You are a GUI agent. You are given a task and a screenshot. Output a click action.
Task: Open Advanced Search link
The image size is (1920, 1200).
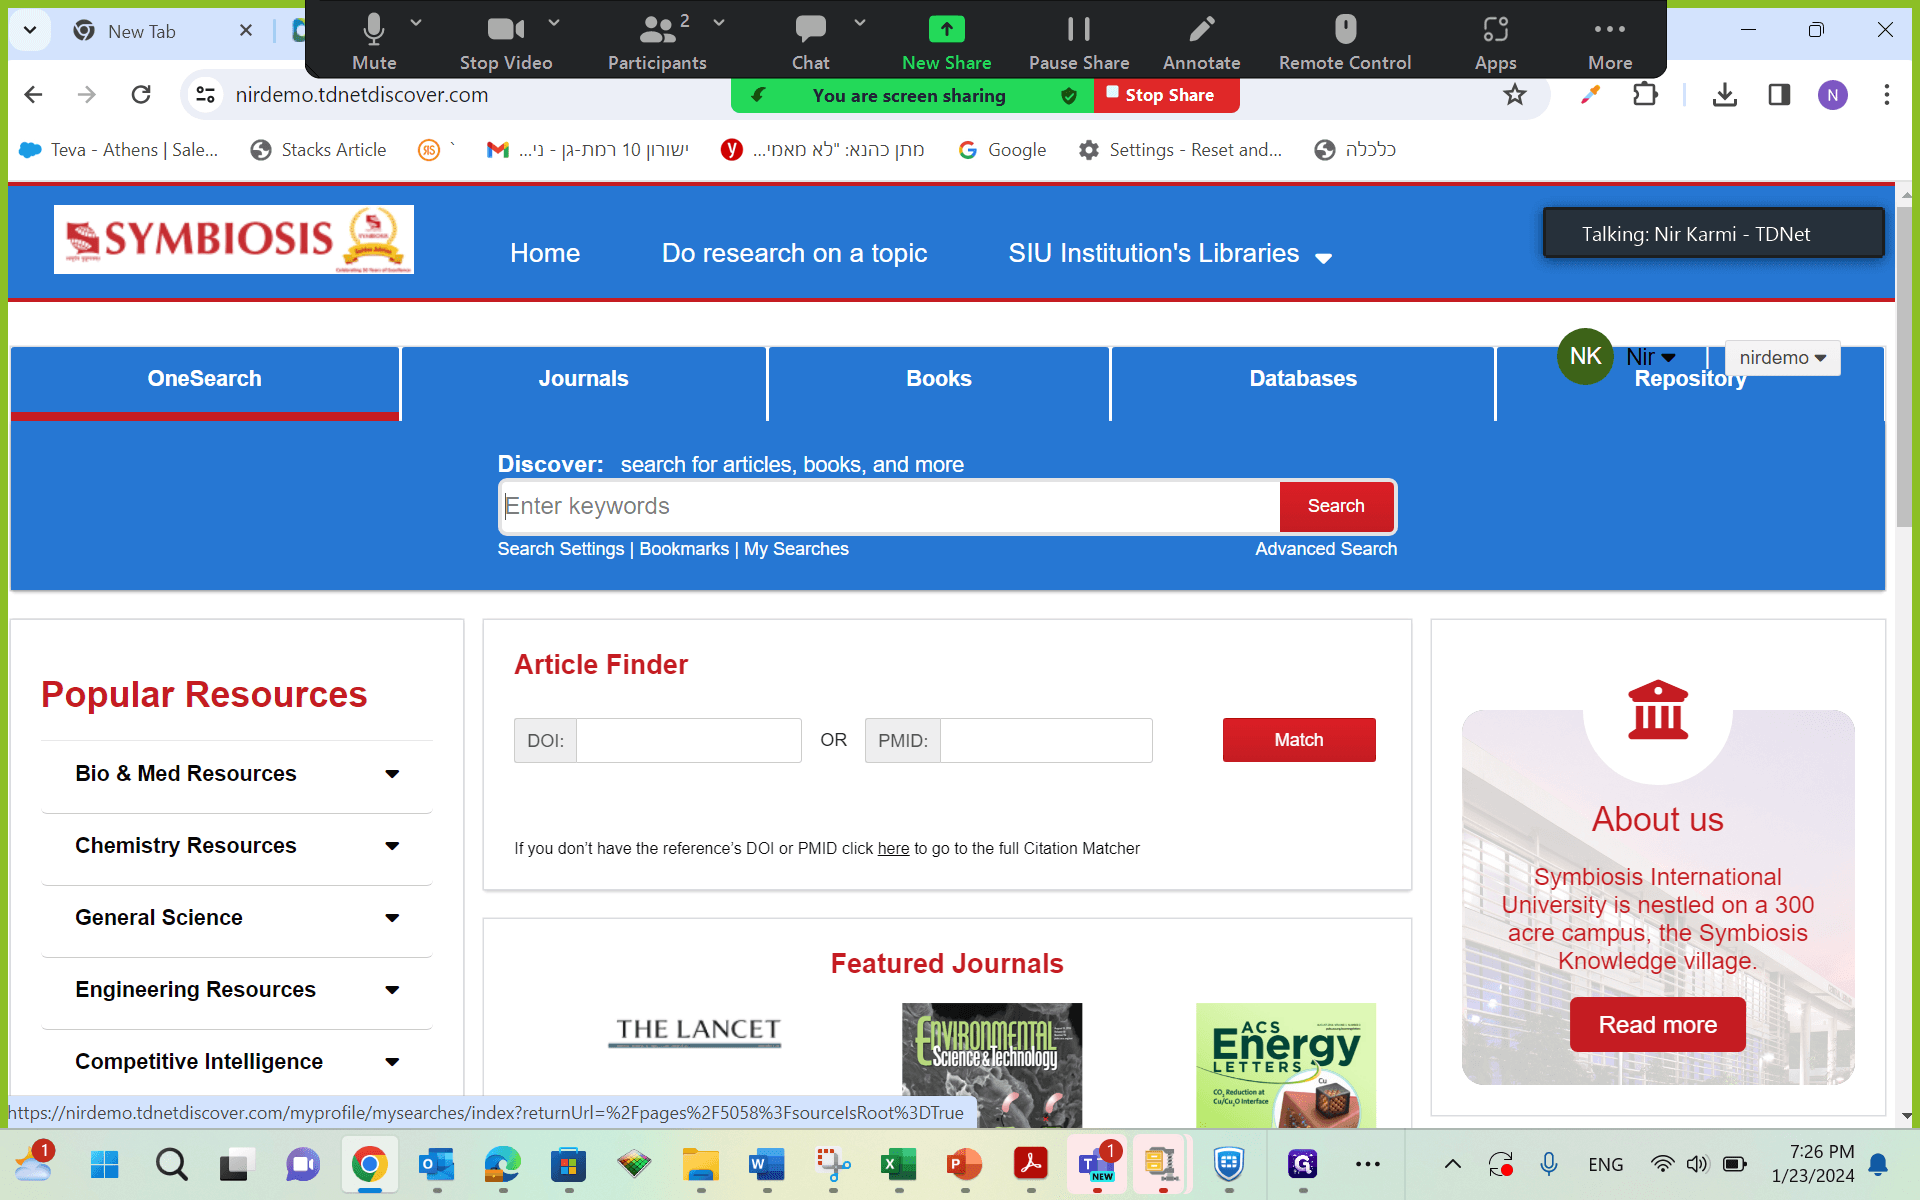1326,550
